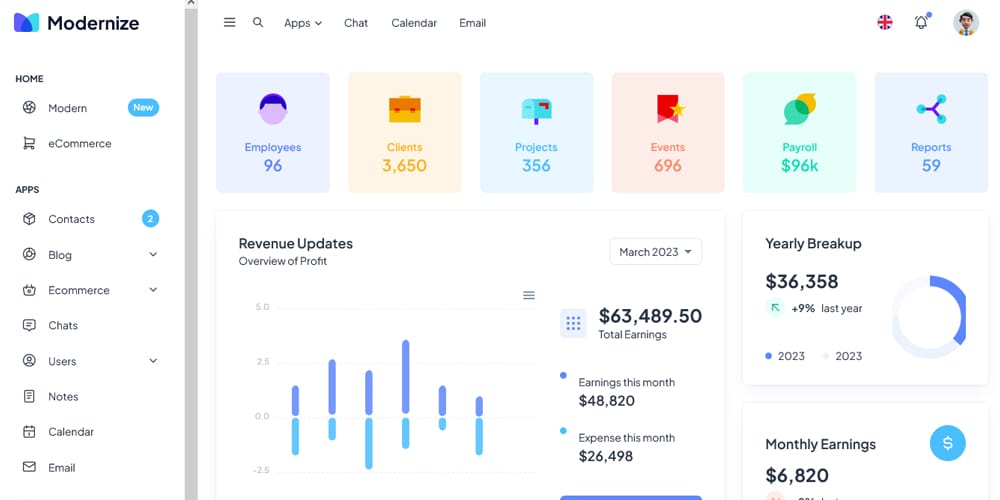Image resolution: width=1000 pixels, height=500 pixels.
Task: Click the sidebar Calendar icon
Action: tap(29, 432)
